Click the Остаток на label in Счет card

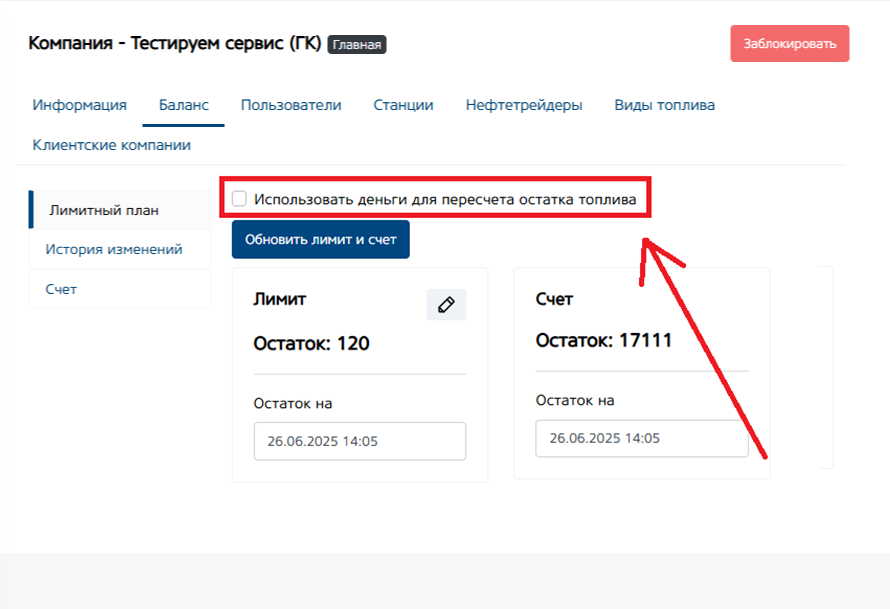[575, 400]
